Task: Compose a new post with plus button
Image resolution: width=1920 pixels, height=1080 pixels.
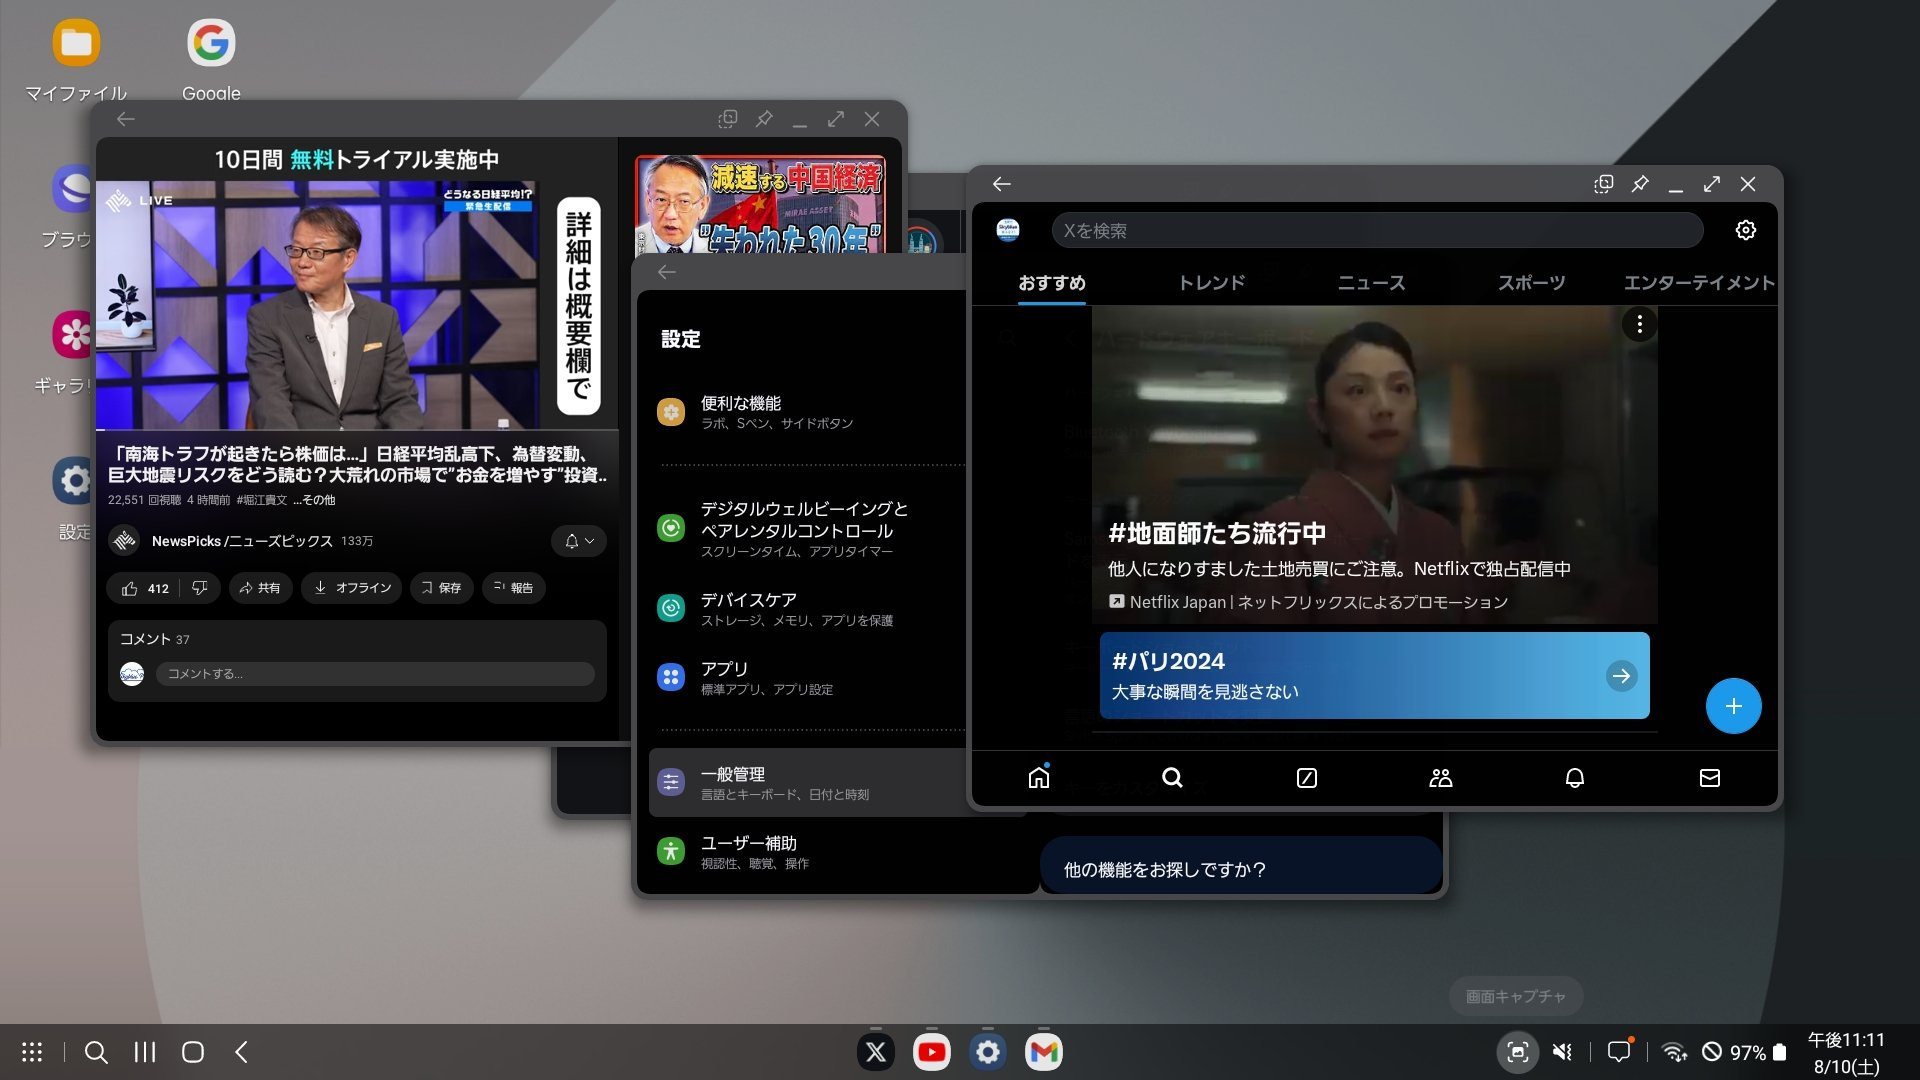Action: pyautogui.click(x=1733, y=706)
